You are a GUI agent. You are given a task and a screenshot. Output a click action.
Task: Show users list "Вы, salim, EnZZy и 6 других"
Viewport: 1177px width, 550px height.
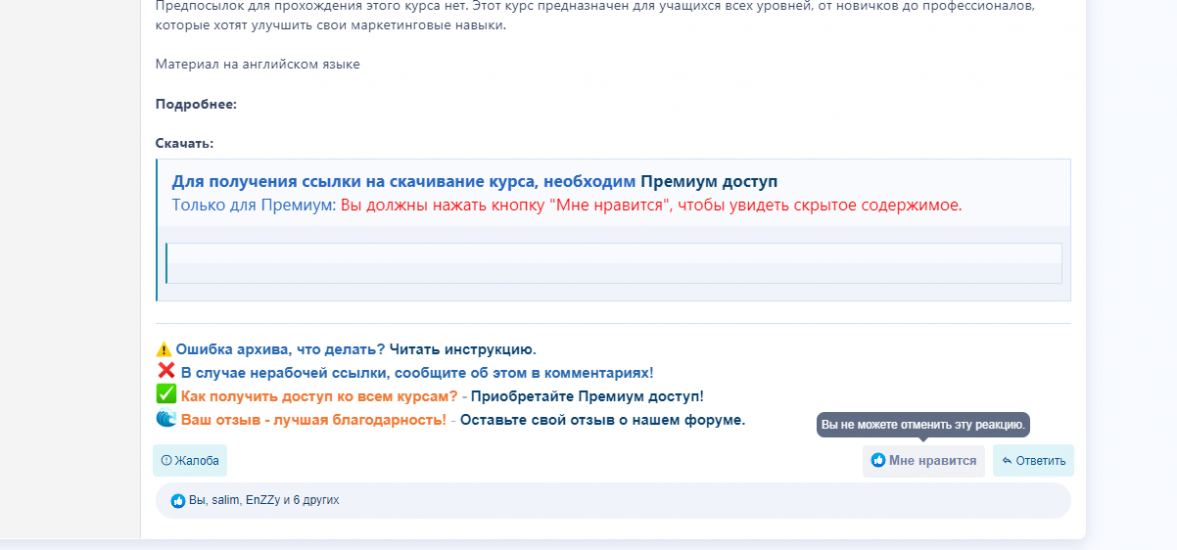(264, 500)
